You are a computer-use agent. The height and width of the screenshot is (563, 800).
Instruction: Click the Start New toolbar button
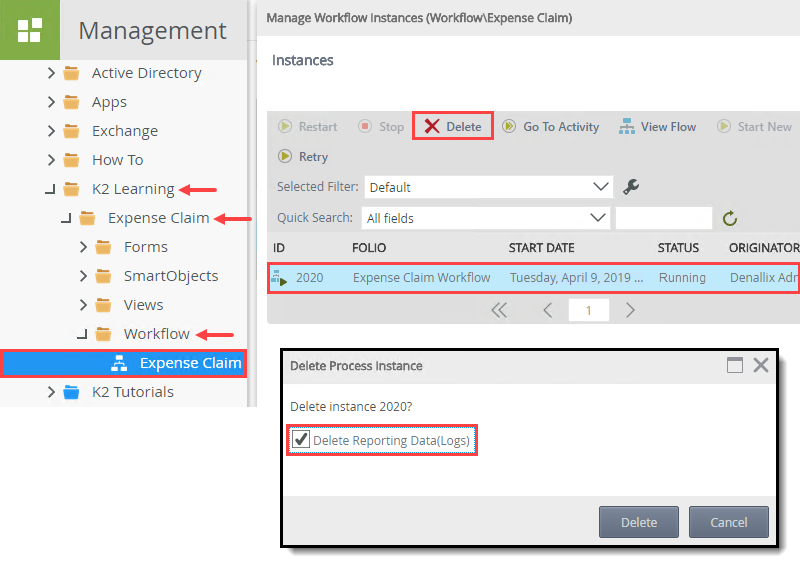(754, 127)
